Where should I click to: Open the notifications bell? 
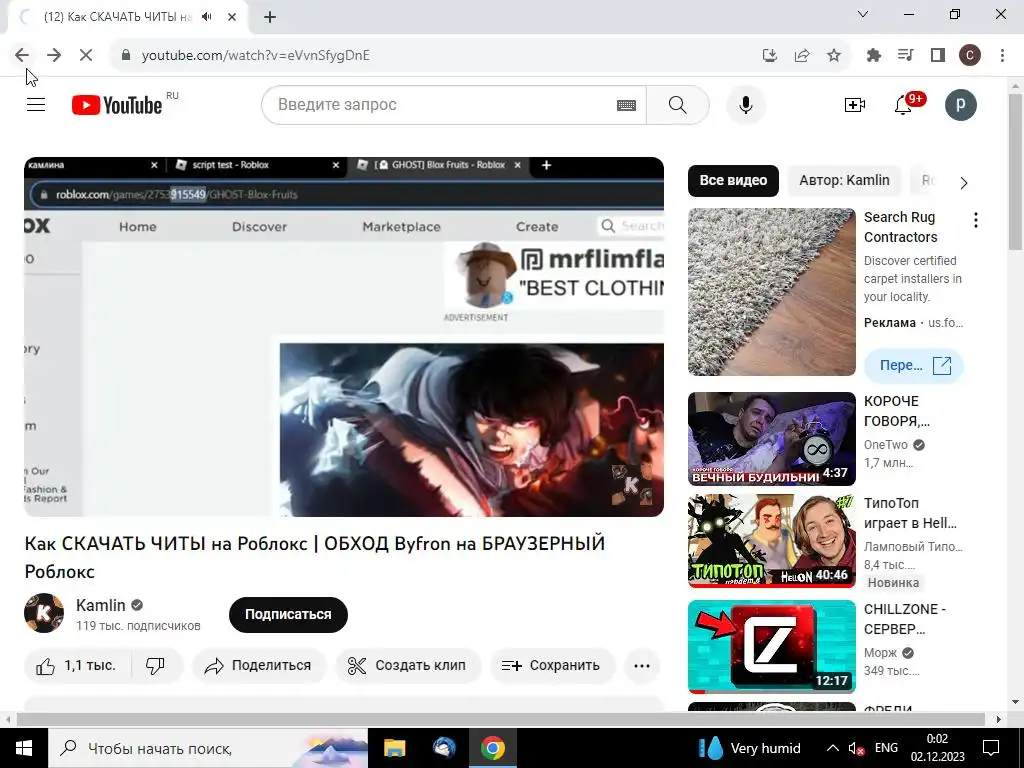click(903, 104)
